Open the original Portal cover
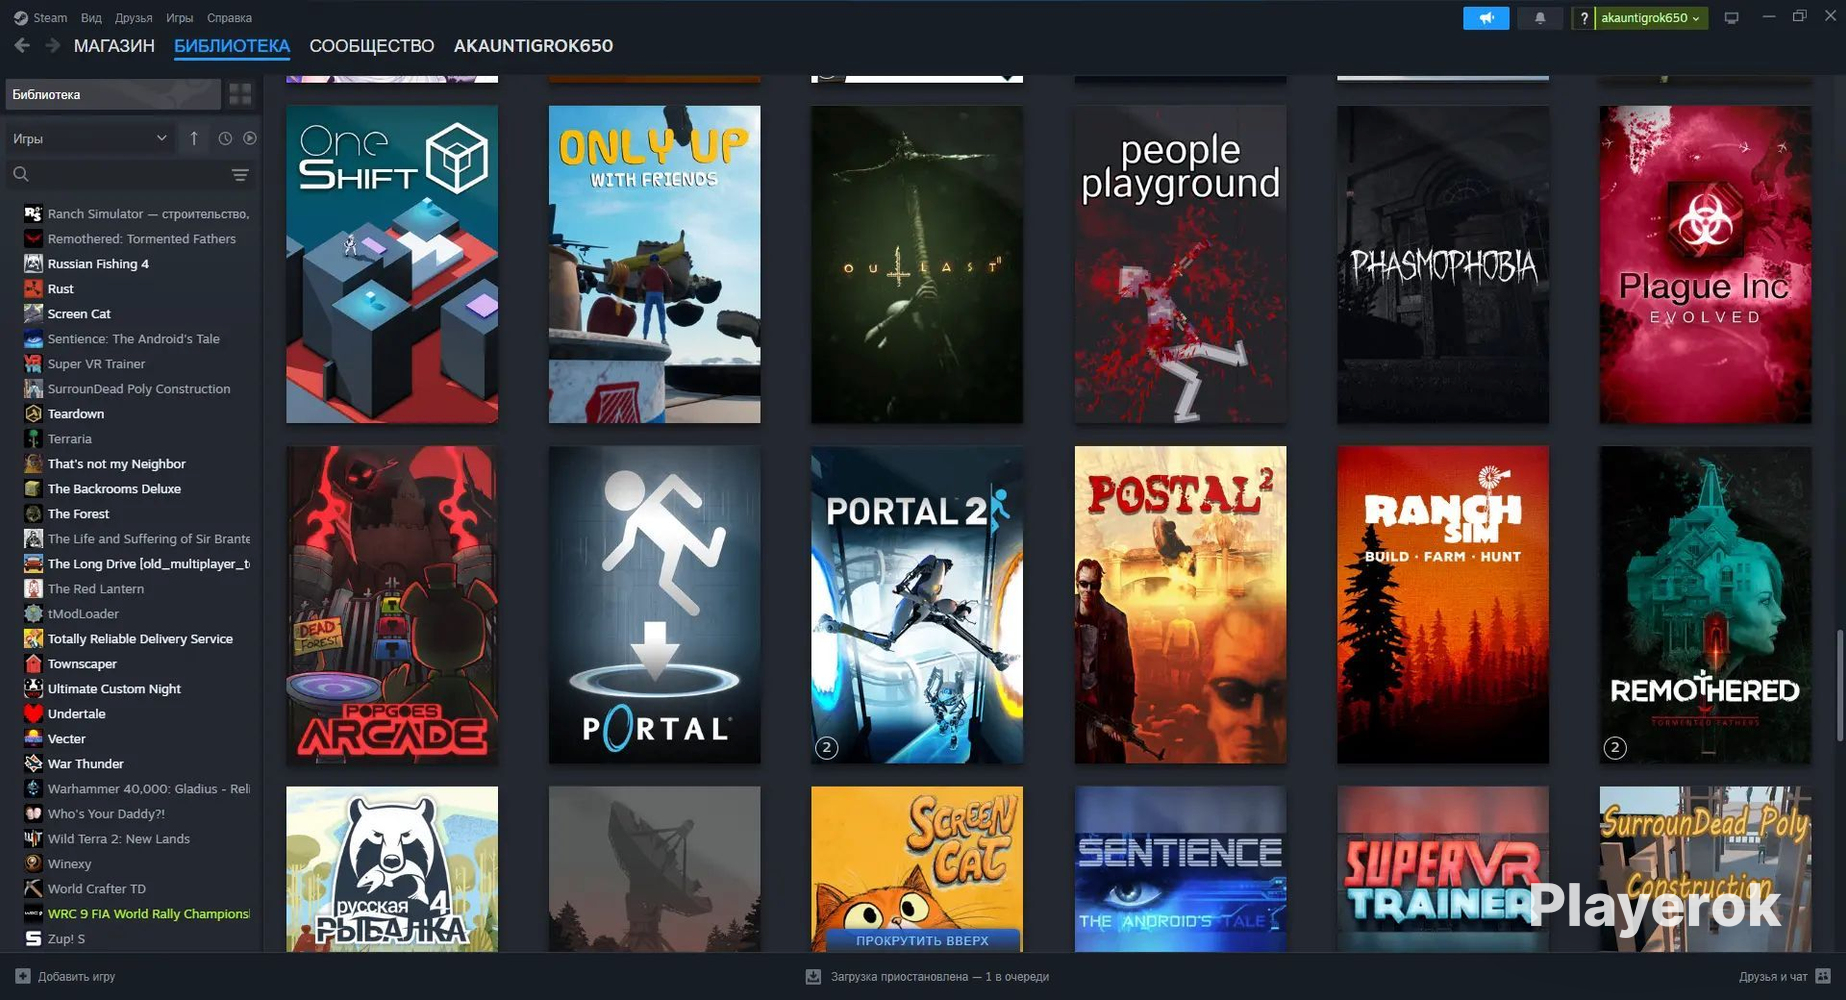The height and width of the screenshot is (1000, 1846). coord(654,605)
